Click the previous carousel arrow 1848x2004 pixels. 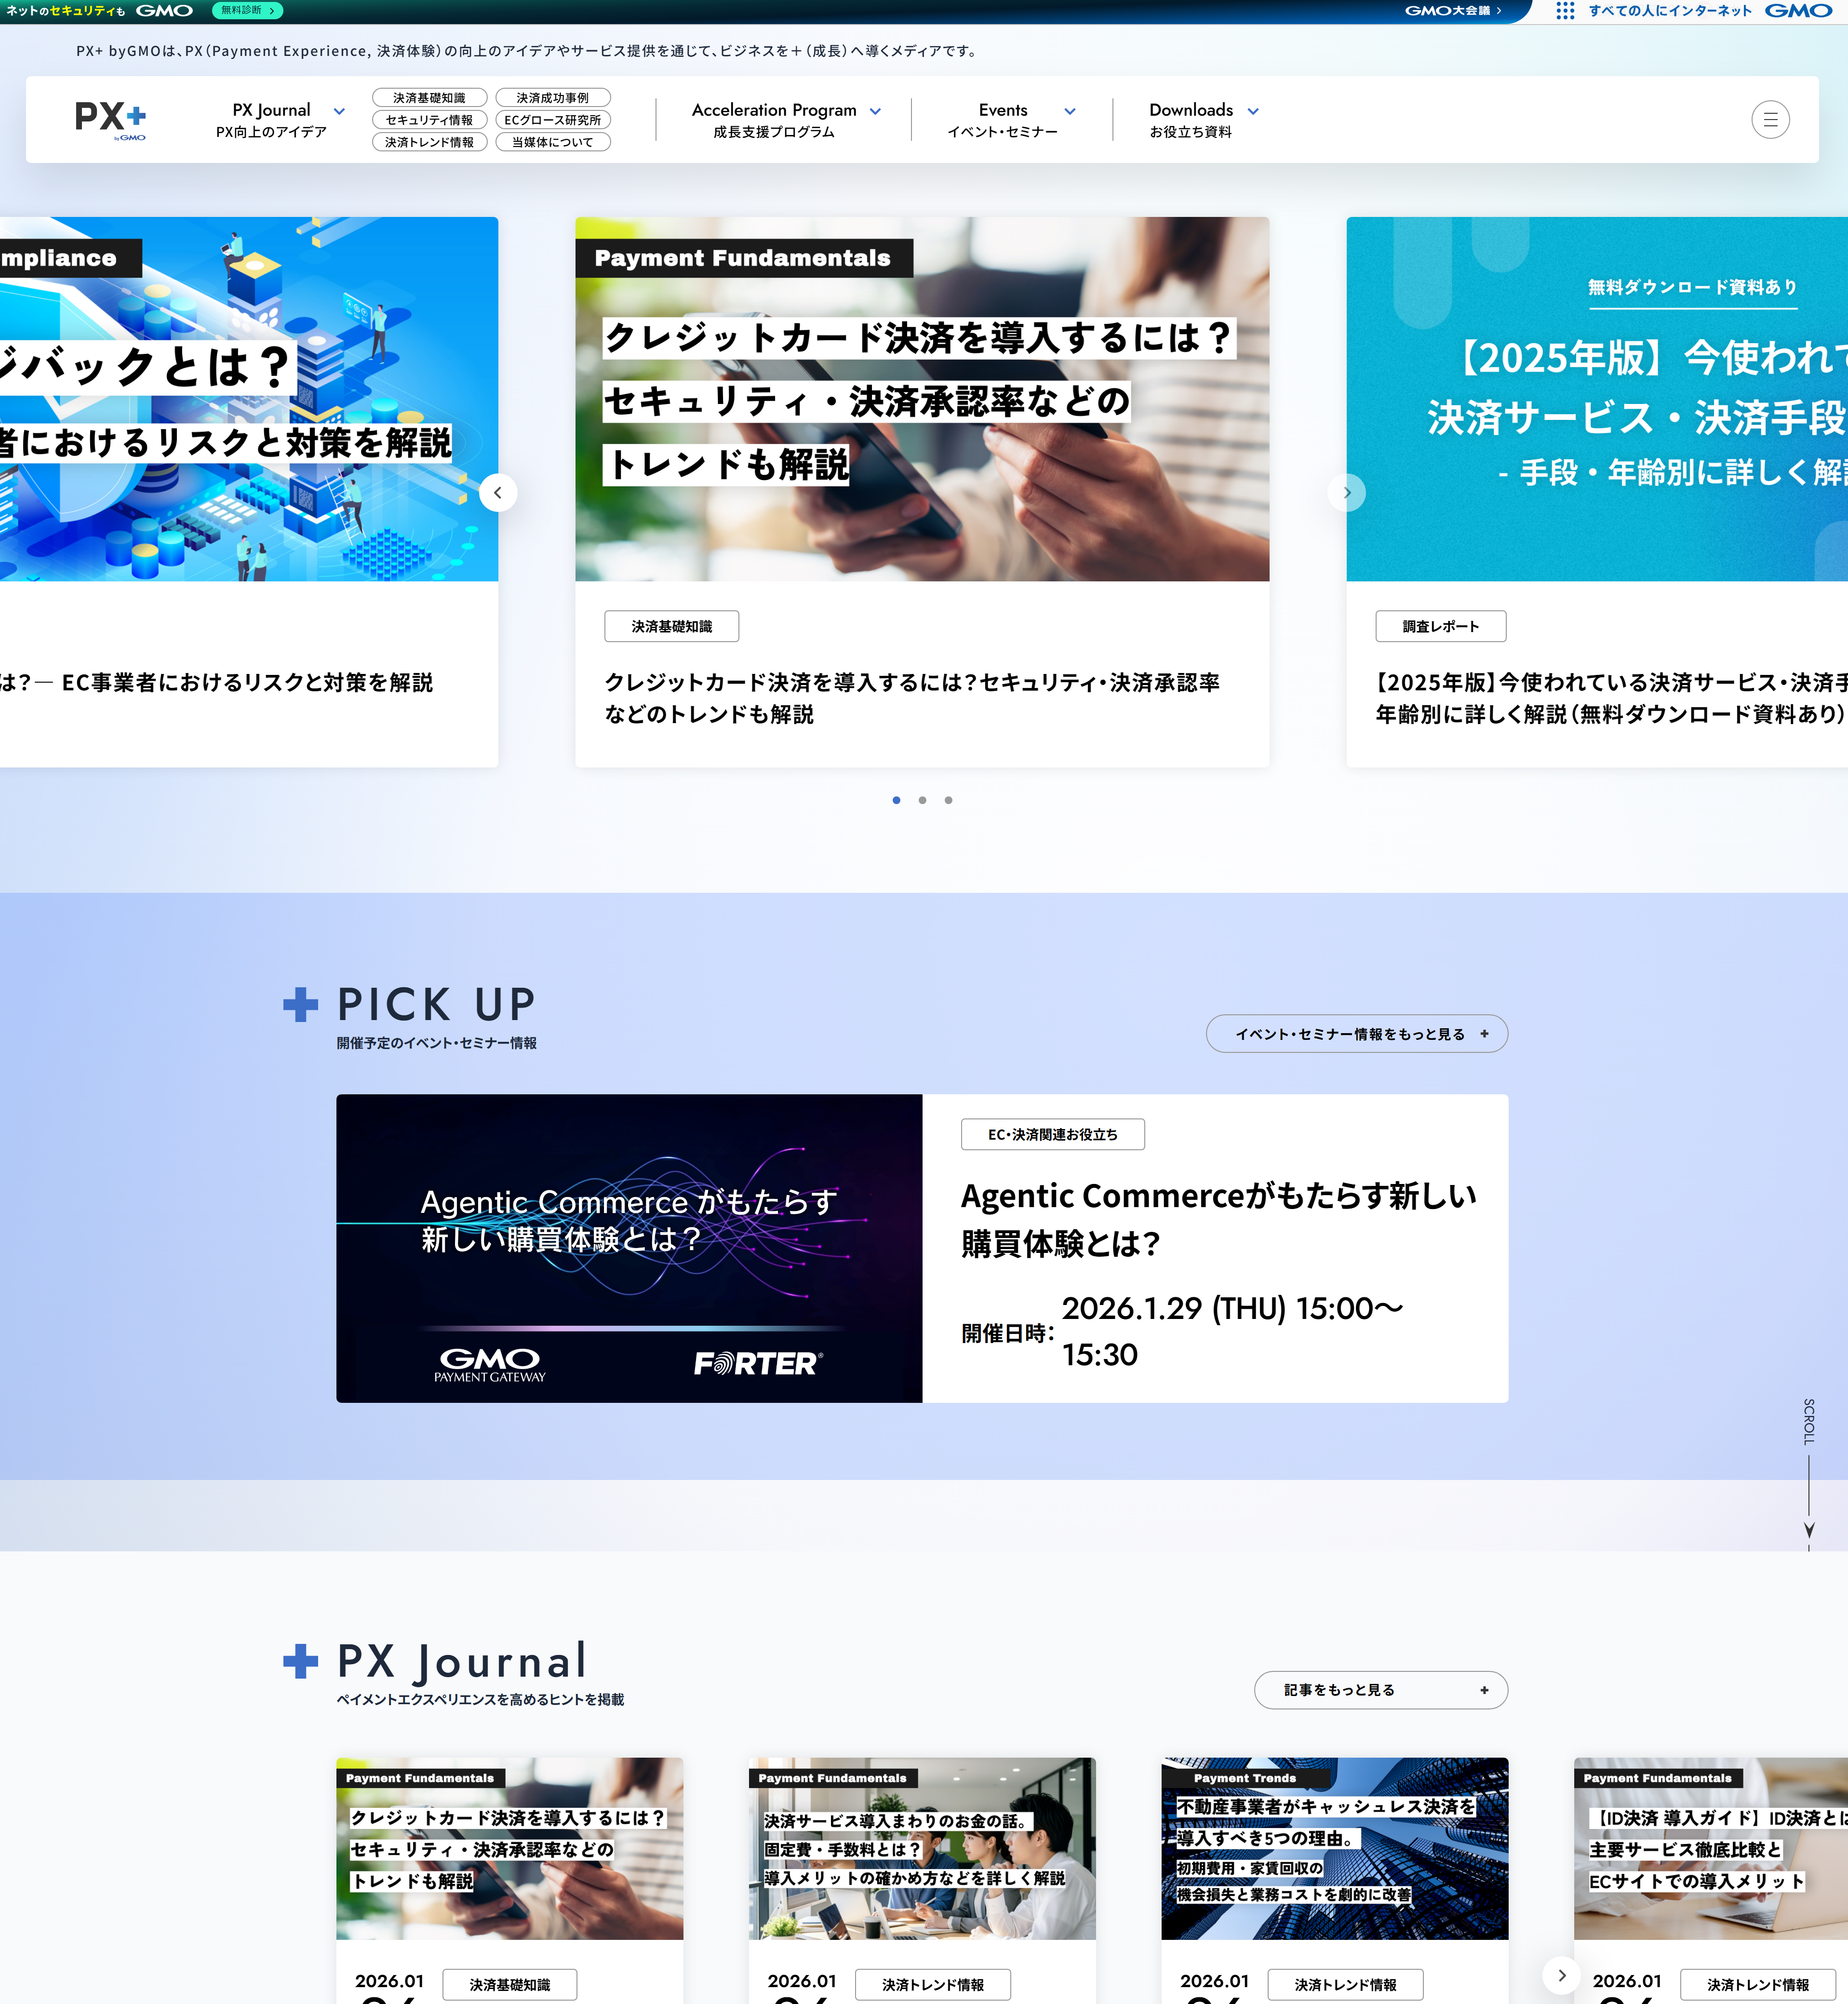[x=499, y=492]
